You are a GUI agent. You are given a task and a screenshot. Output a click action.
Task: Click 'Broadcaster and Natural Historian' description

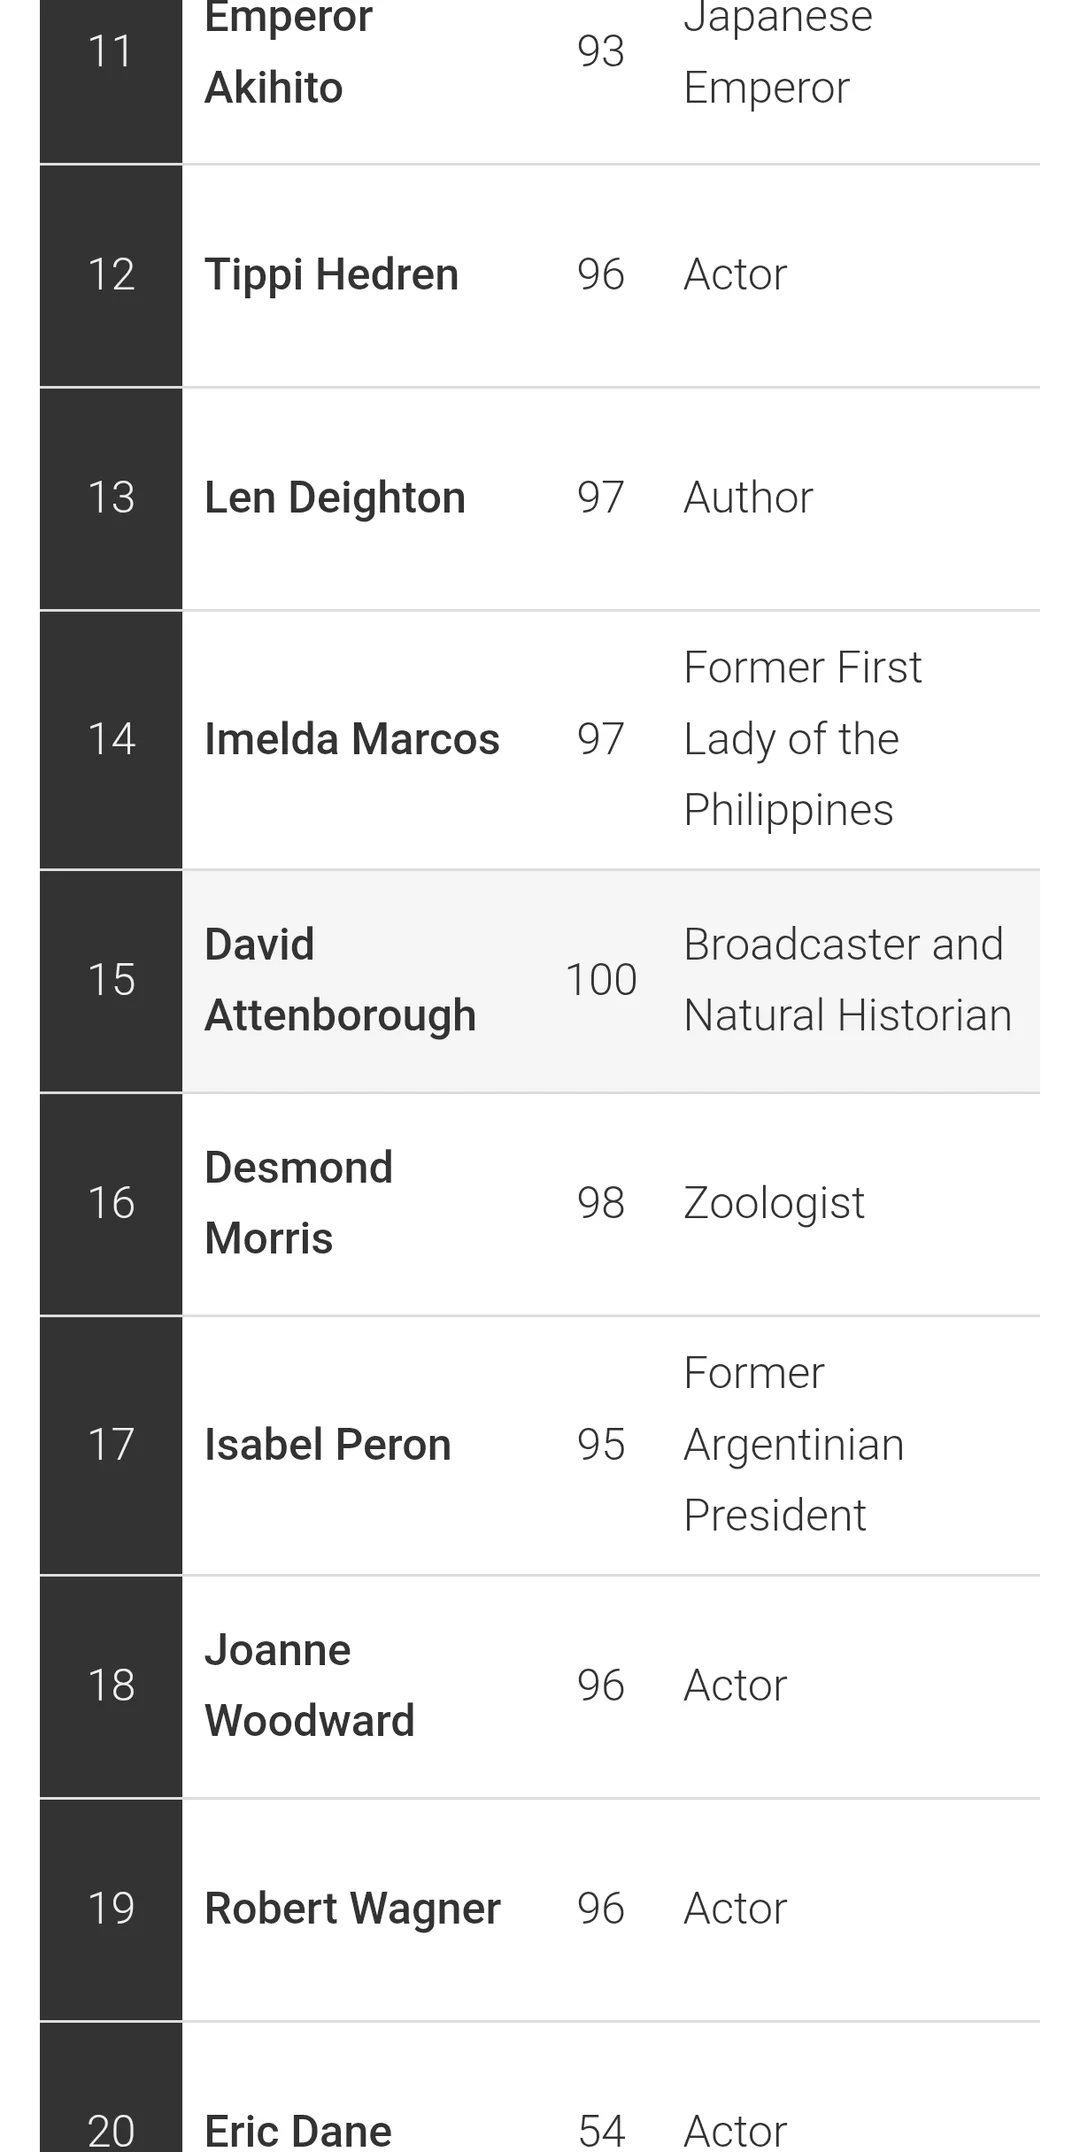click(x=847, y=980)
